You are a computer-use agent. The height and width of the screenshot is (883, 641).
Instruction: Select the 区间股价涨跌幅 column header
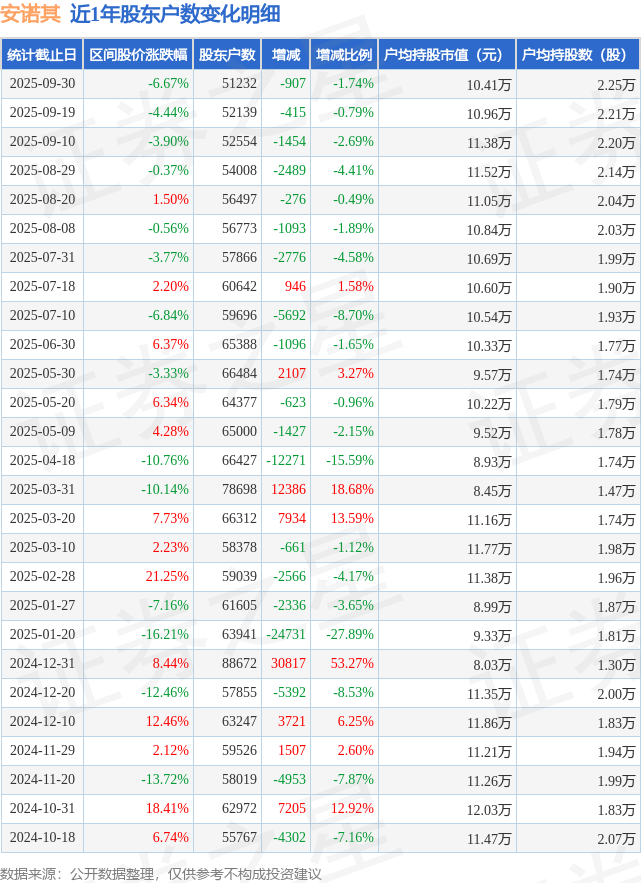coord(137,55)
